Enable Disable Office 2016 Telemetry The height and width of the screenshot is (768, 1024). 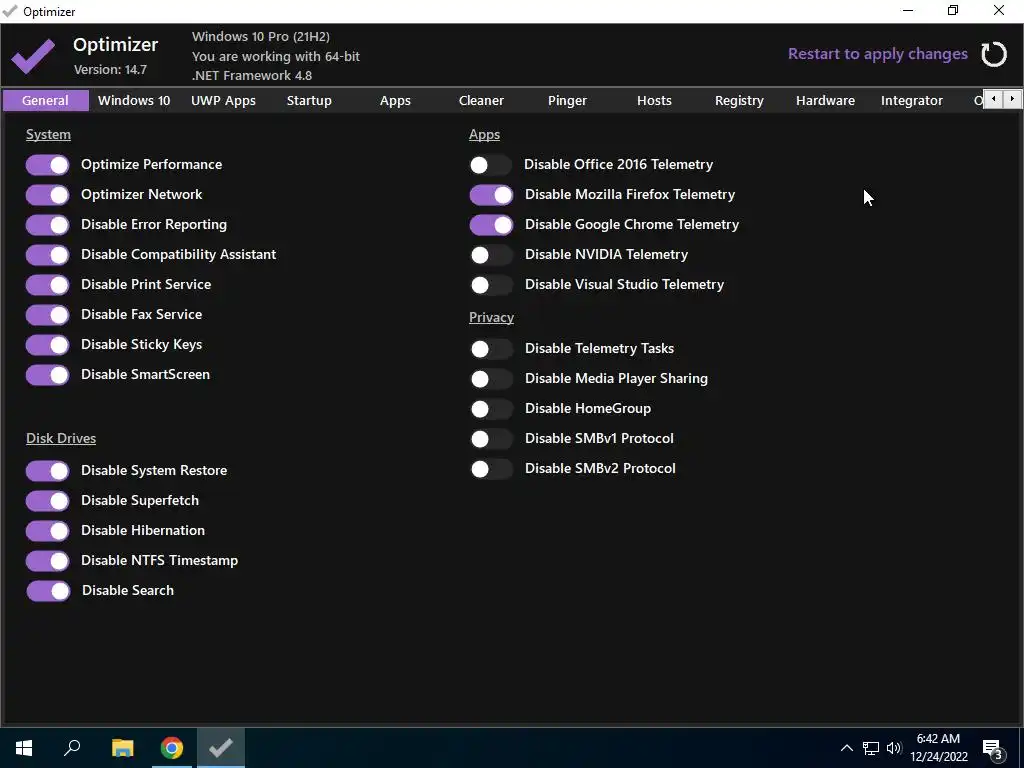click(490, 165)
